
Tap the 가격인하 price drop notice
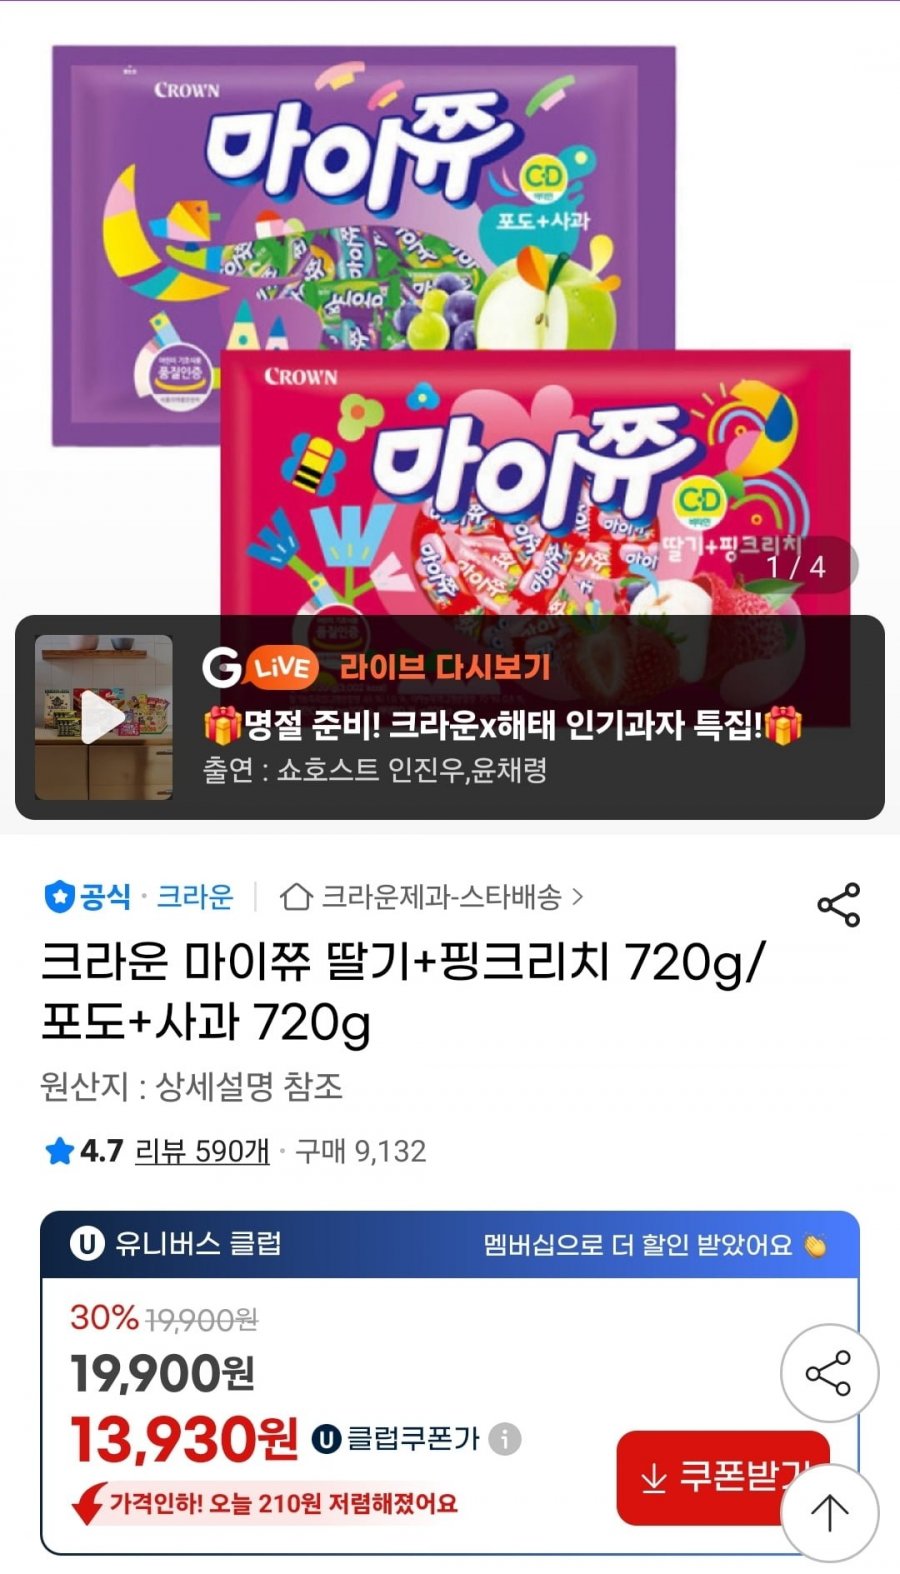266,1503
